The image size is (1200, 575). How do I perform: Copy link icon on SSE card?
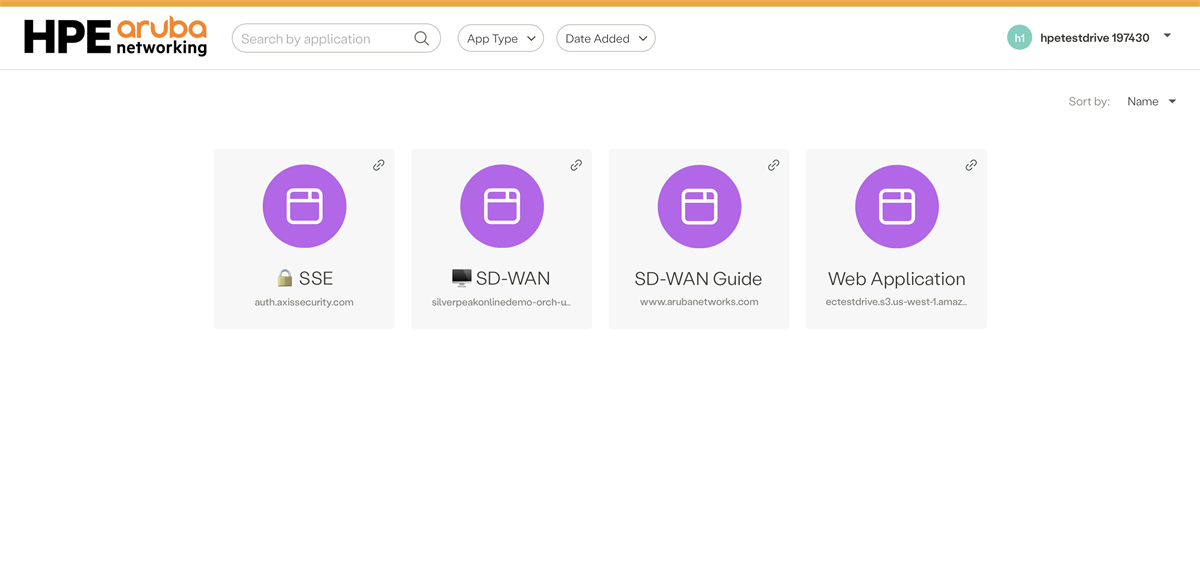pos(379,165)
